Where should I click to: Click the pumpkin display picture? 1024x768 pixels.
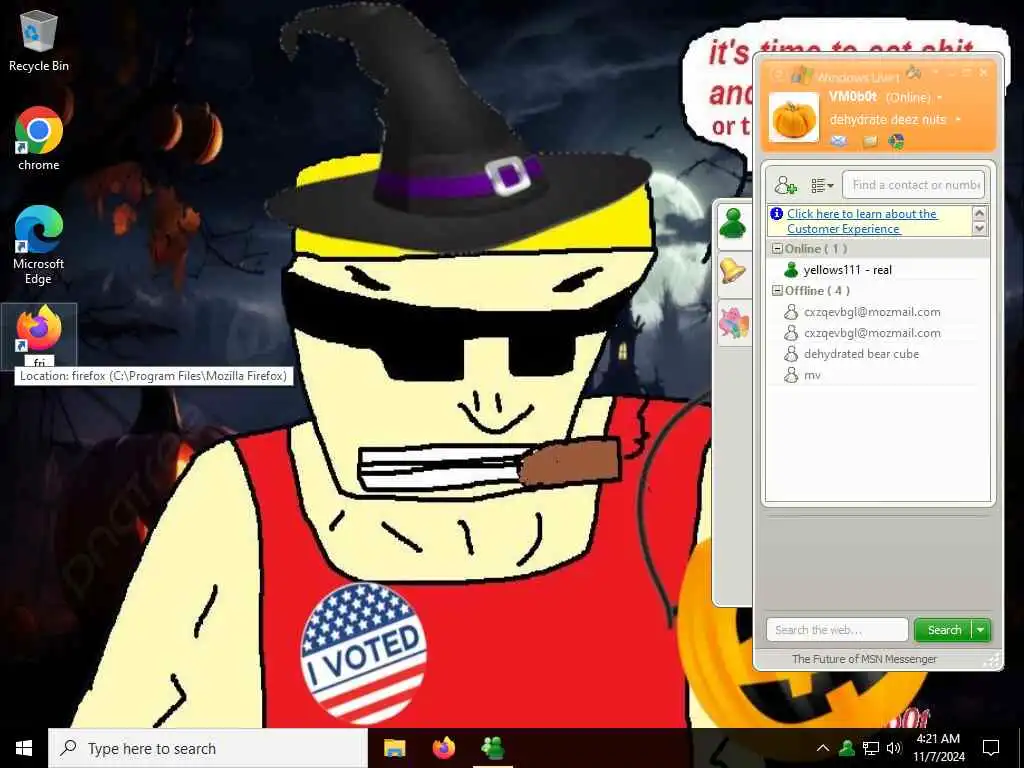pos(793,118)
